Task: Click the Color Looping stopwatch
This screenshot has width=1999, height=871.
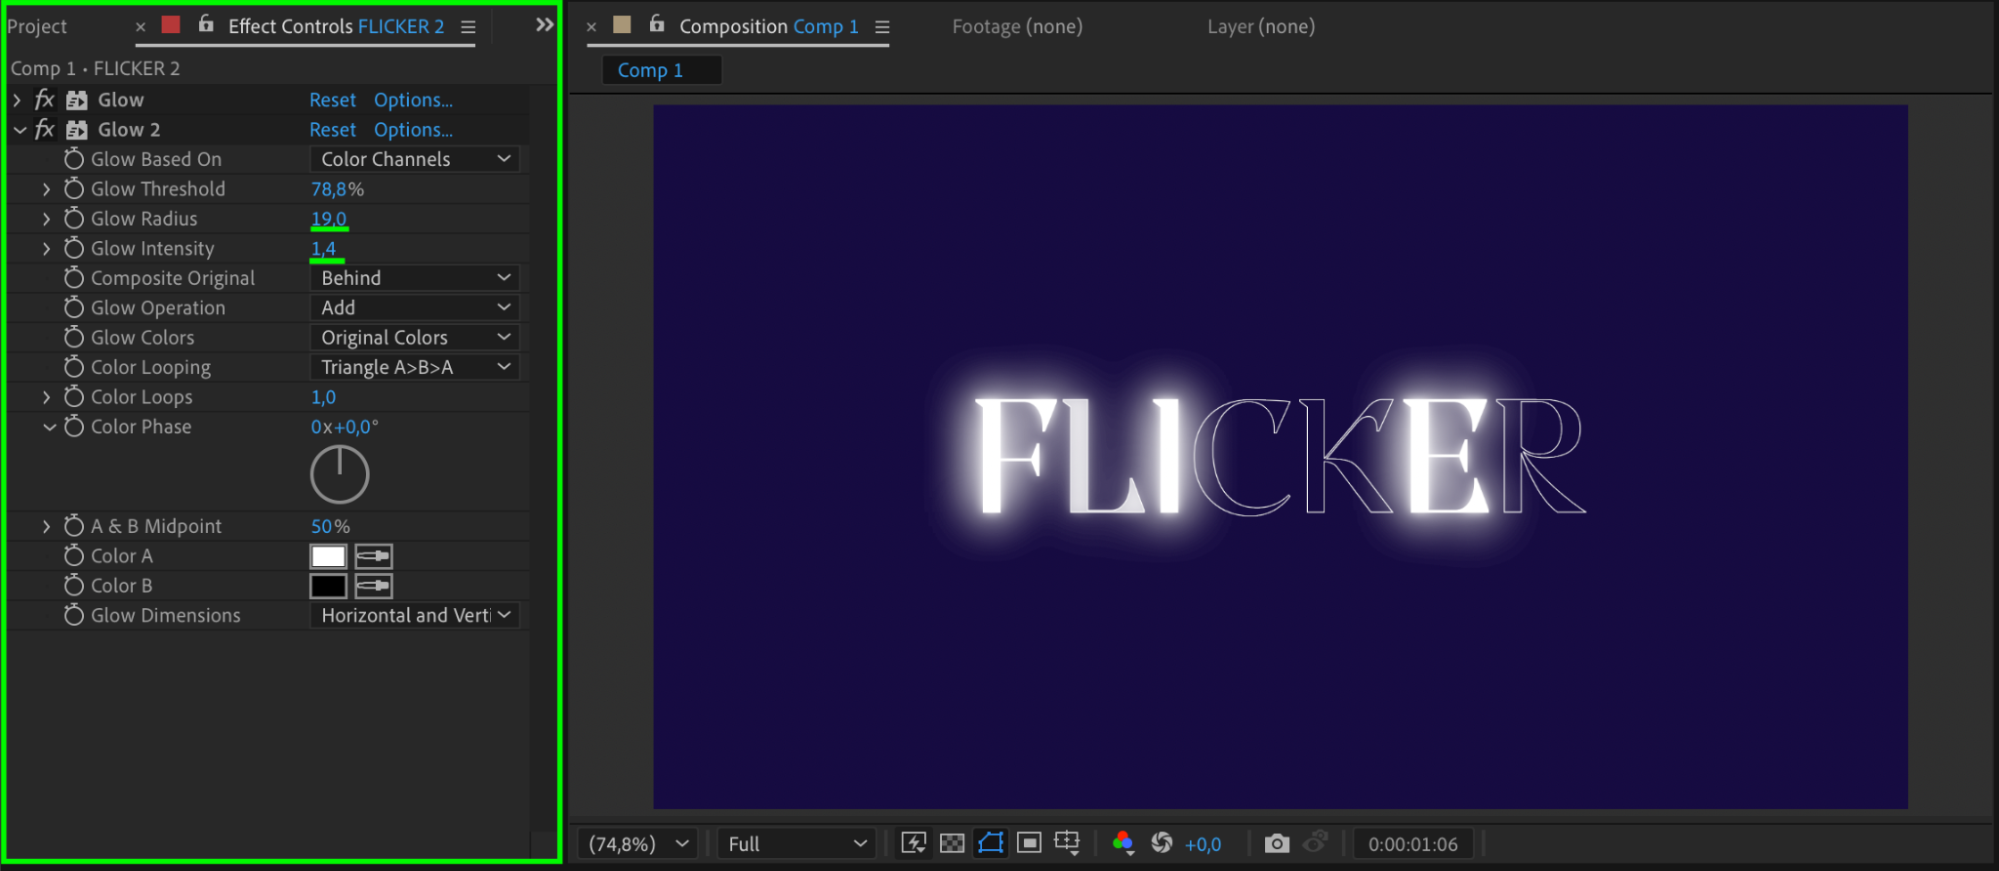Action: tap(74, 367)
